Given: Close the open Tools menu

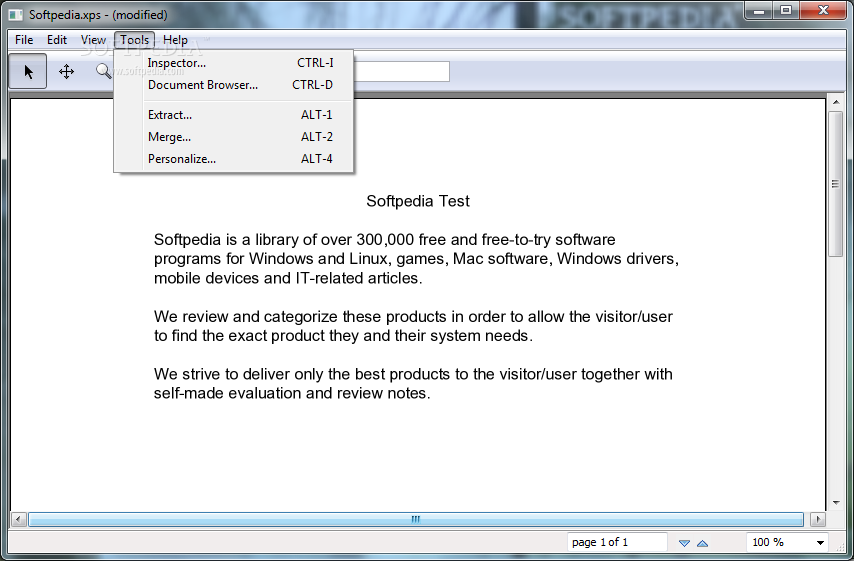Looking at the screenshot, I should tap(135, 40).
